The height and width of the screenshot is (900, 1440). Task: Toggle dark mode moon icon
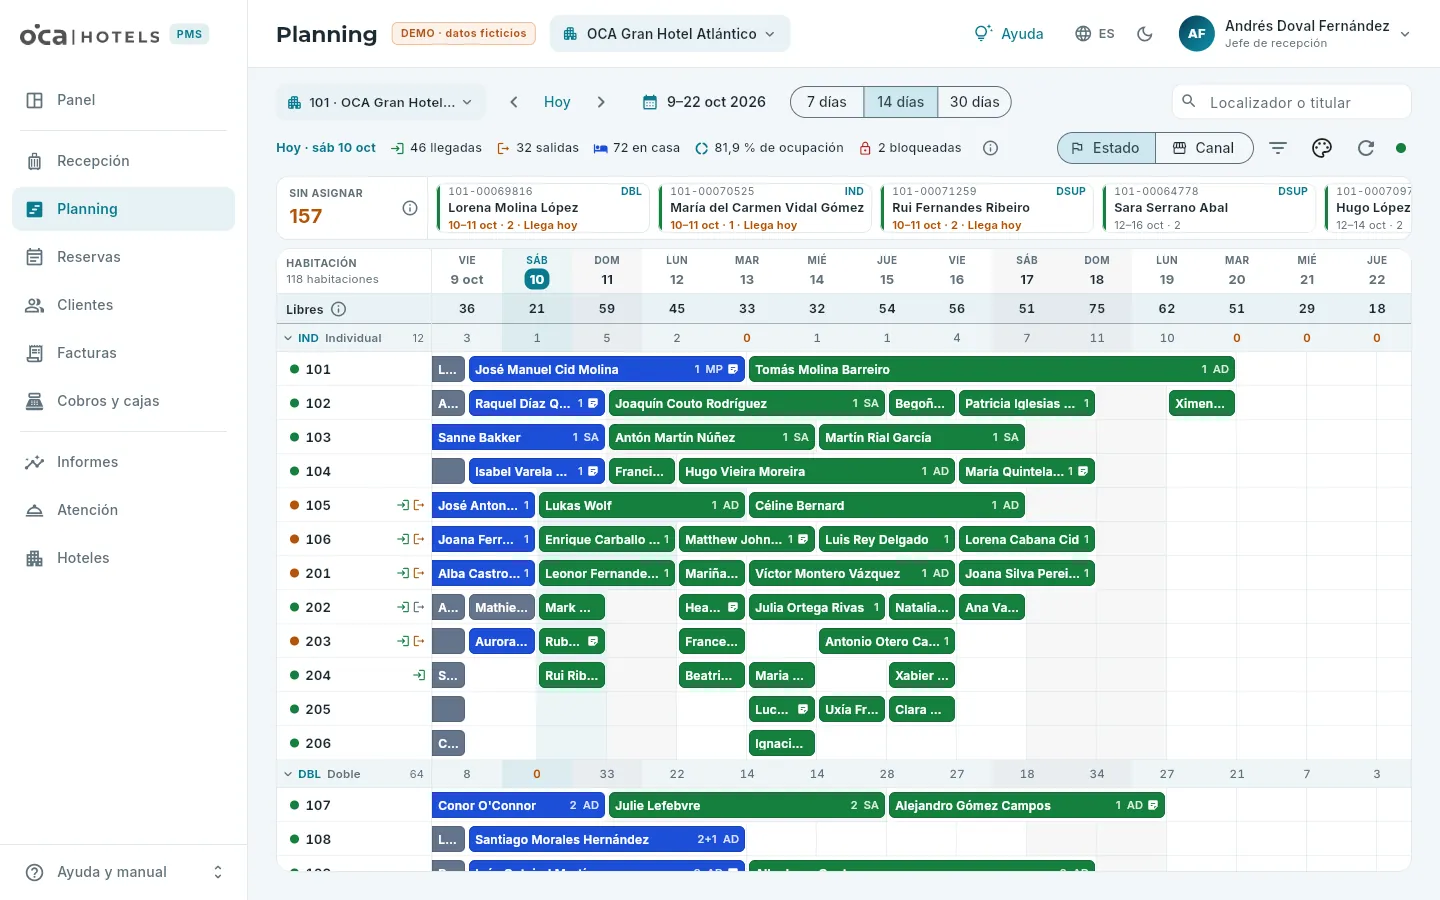click(1145, 34)
